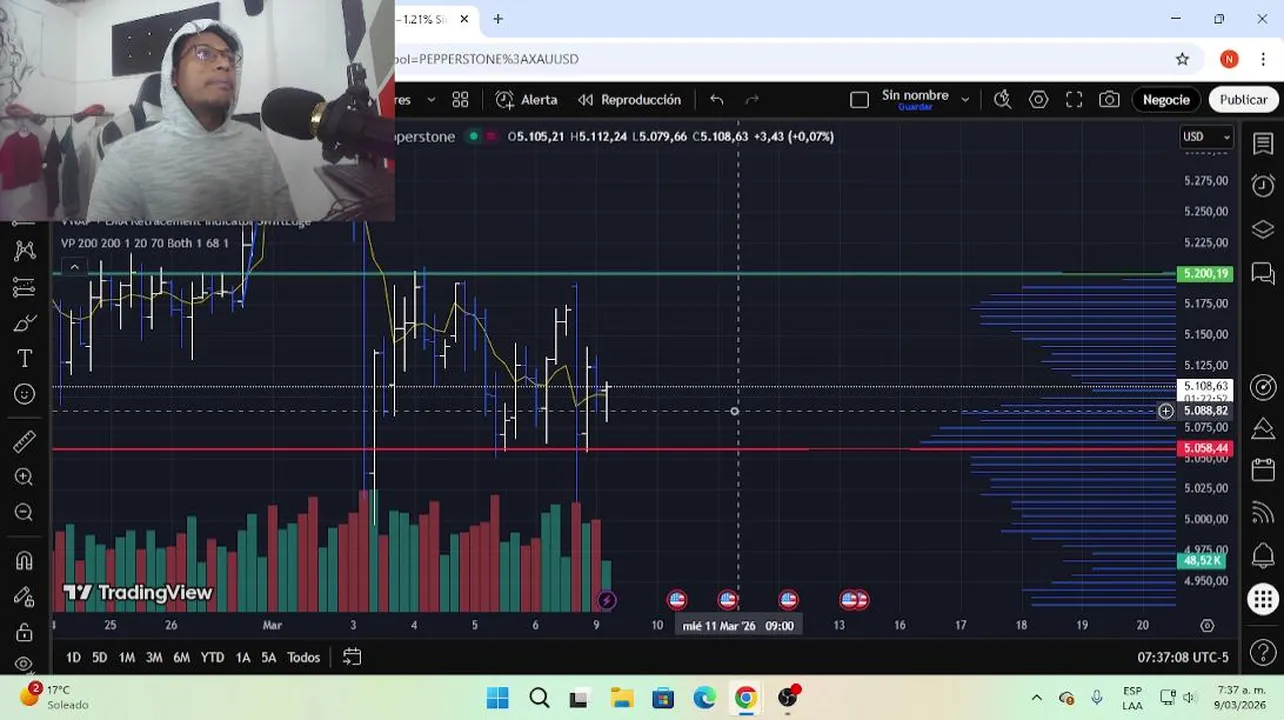Open the quick search icon
Viewport: 1284px width, 720px height.
(1002, 99)
